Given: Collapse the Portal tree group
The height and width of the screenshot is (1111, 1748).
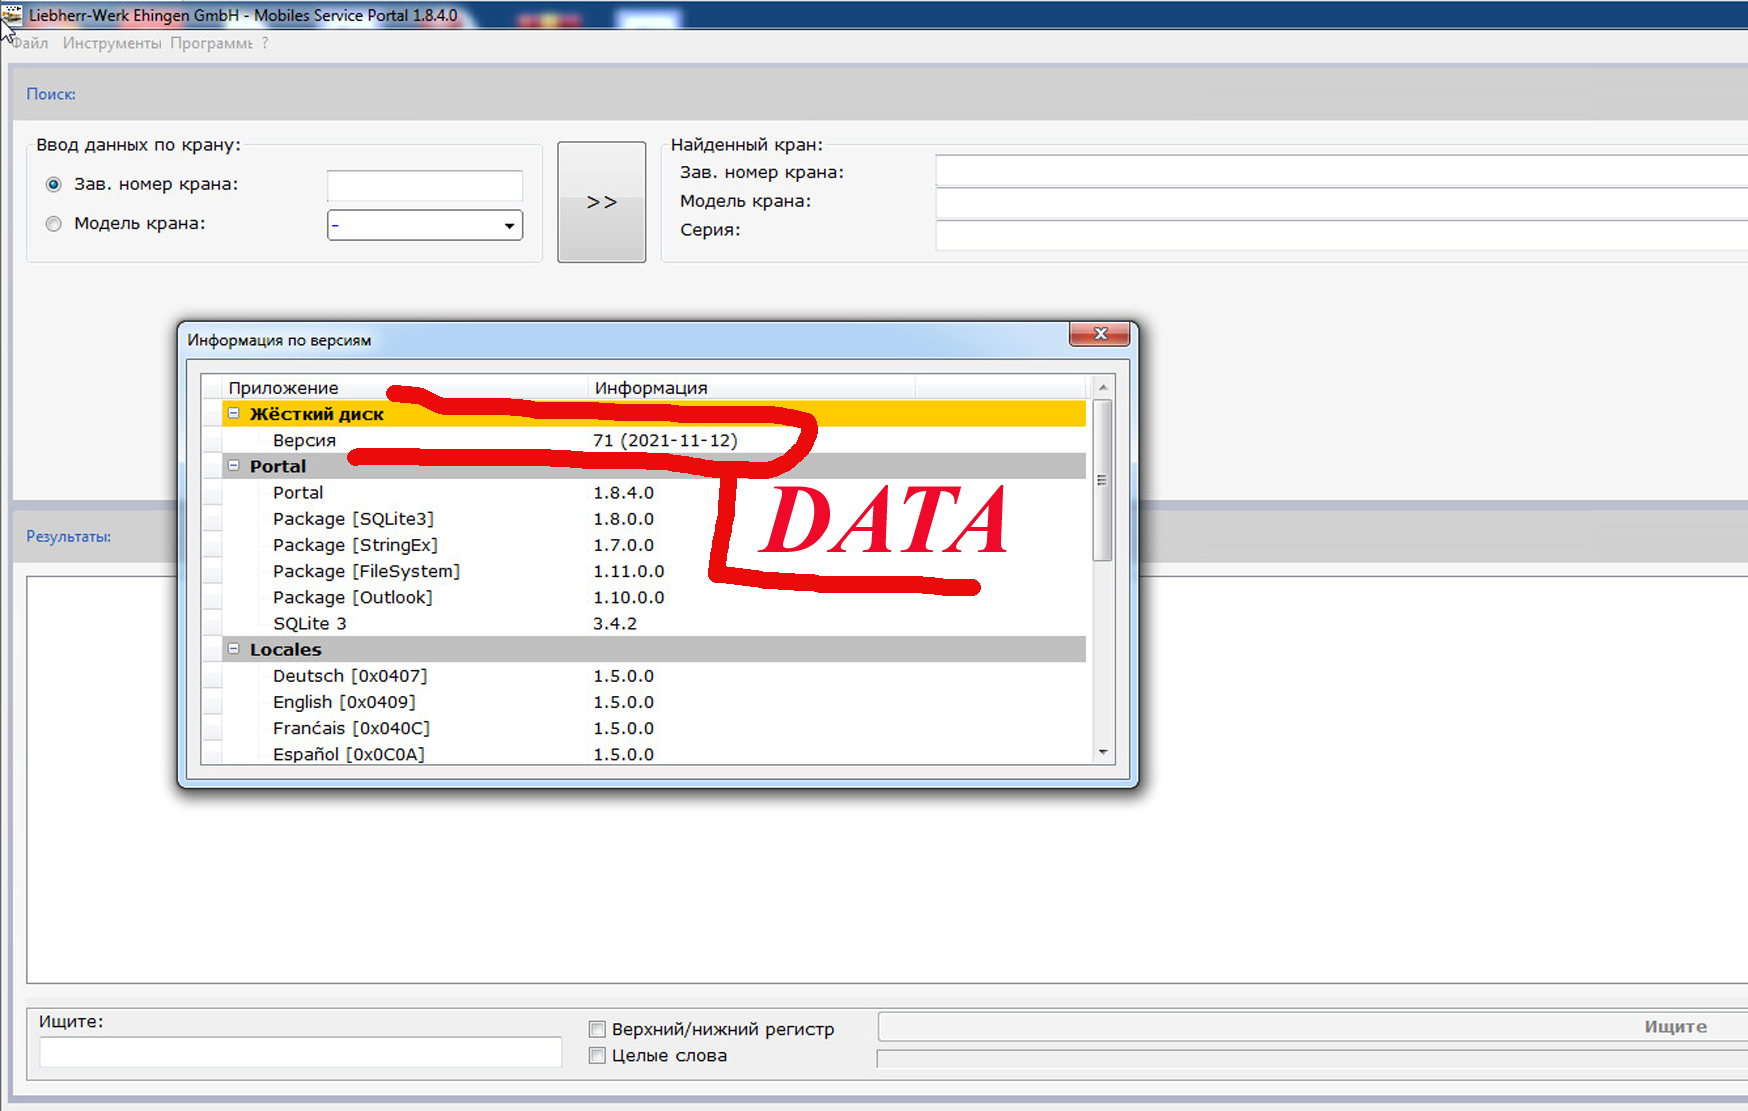Looking at the screenshot, I should [233, 465].
